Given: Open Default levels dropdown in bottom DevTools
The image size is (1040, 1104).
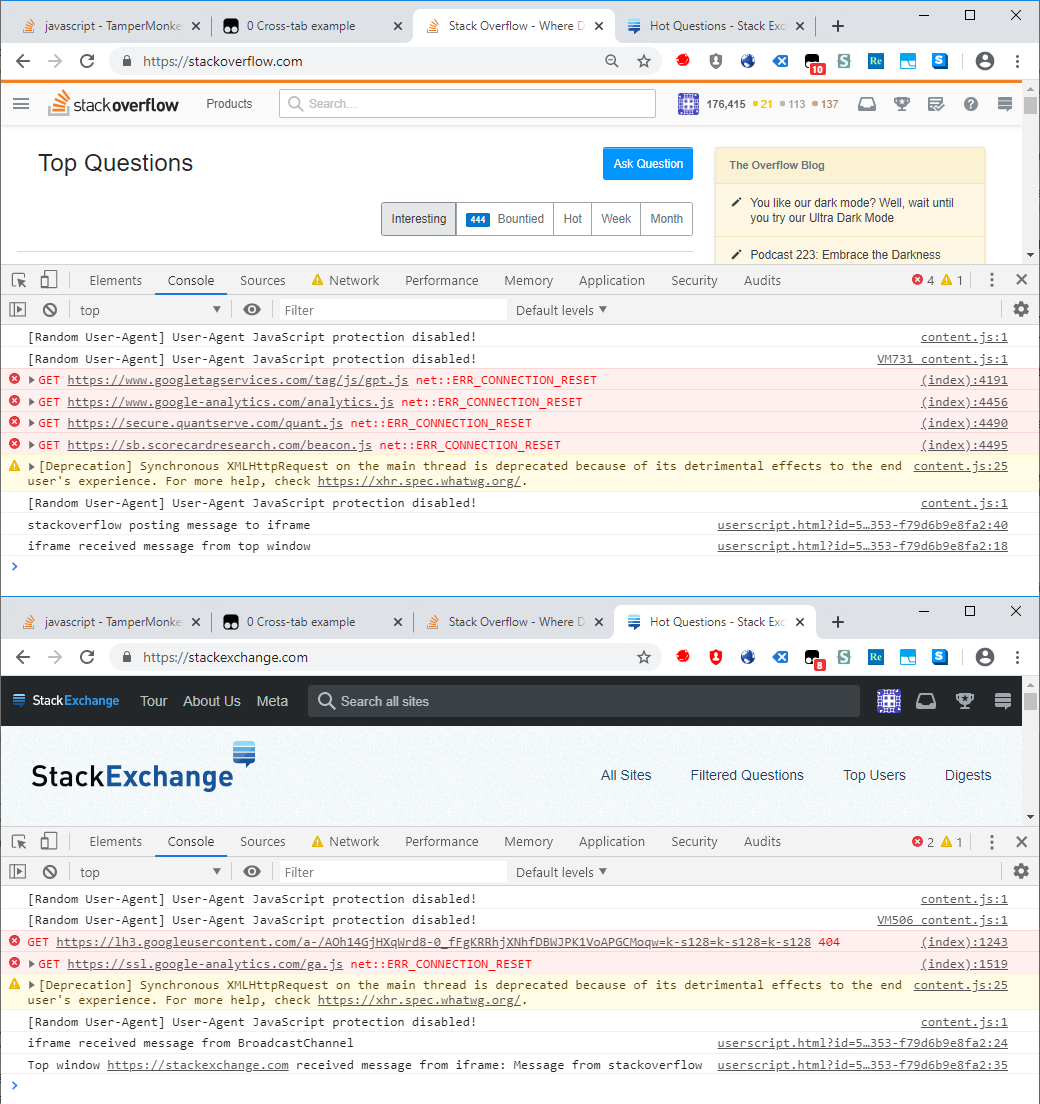Looking at the screenshot, I should coord(561,872).
